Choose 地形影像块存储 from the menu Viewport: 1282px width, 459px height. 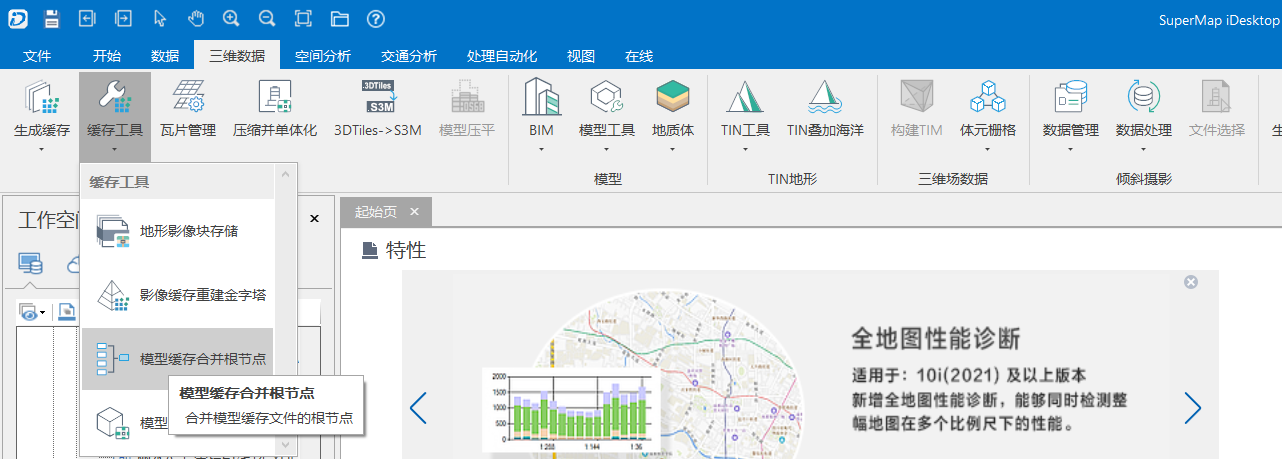pos(178,231)
